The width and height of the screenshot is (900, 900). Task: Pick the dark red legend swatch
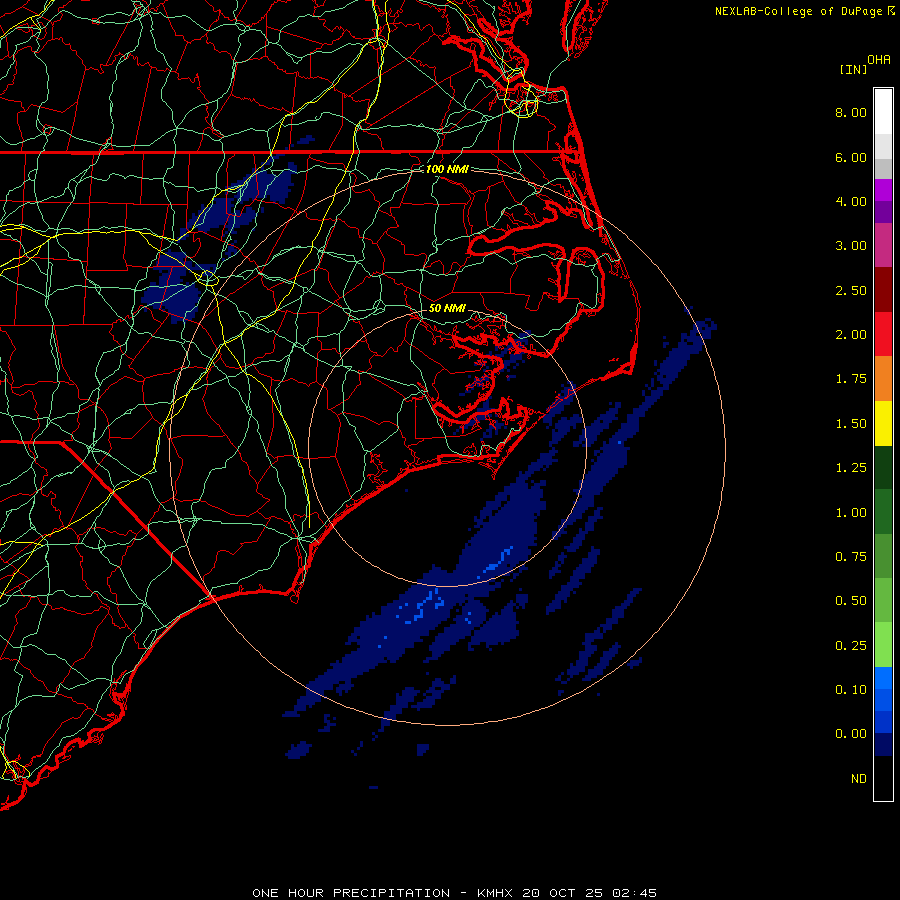pos(883,290)
